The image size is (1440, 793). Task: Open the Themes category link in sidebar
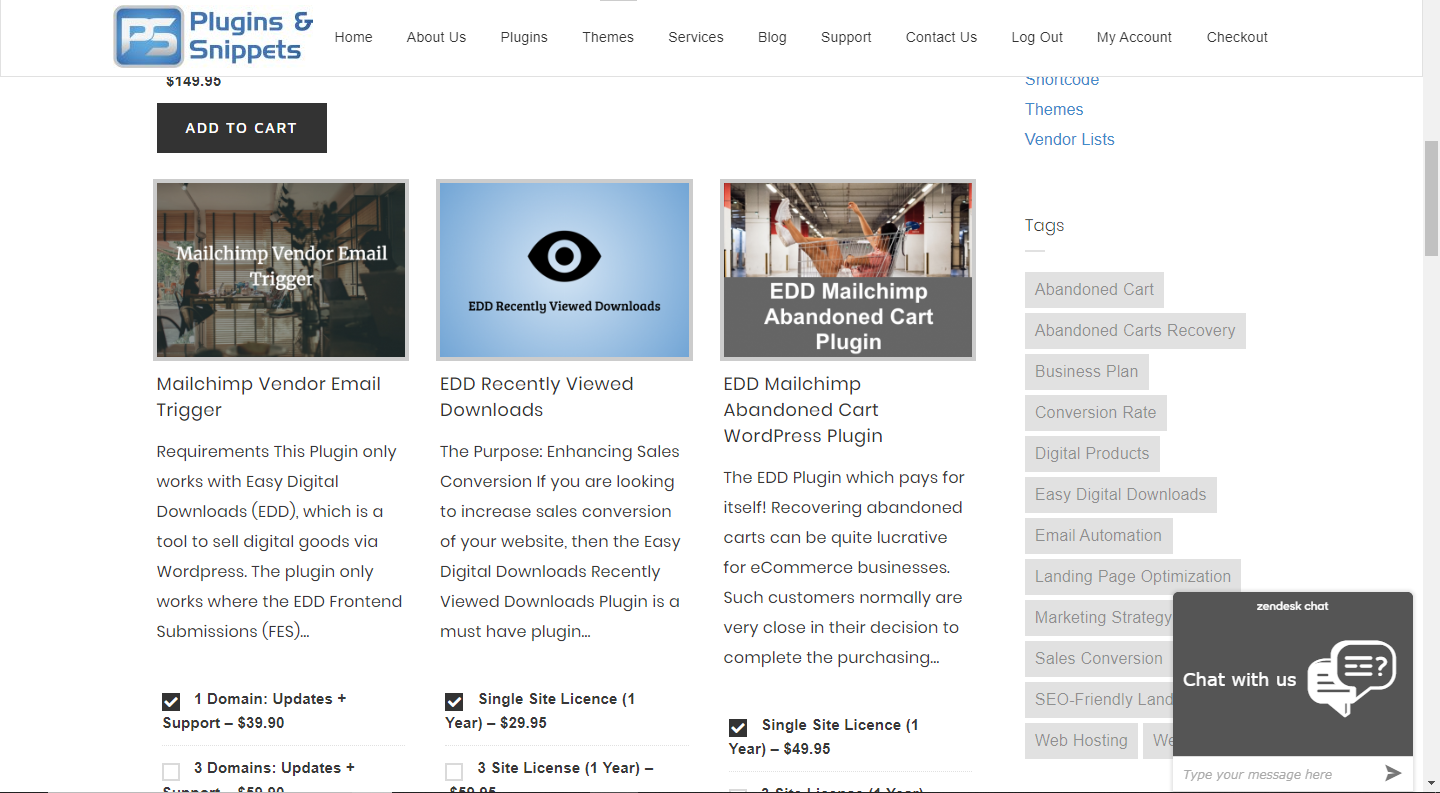(1054, 109)
